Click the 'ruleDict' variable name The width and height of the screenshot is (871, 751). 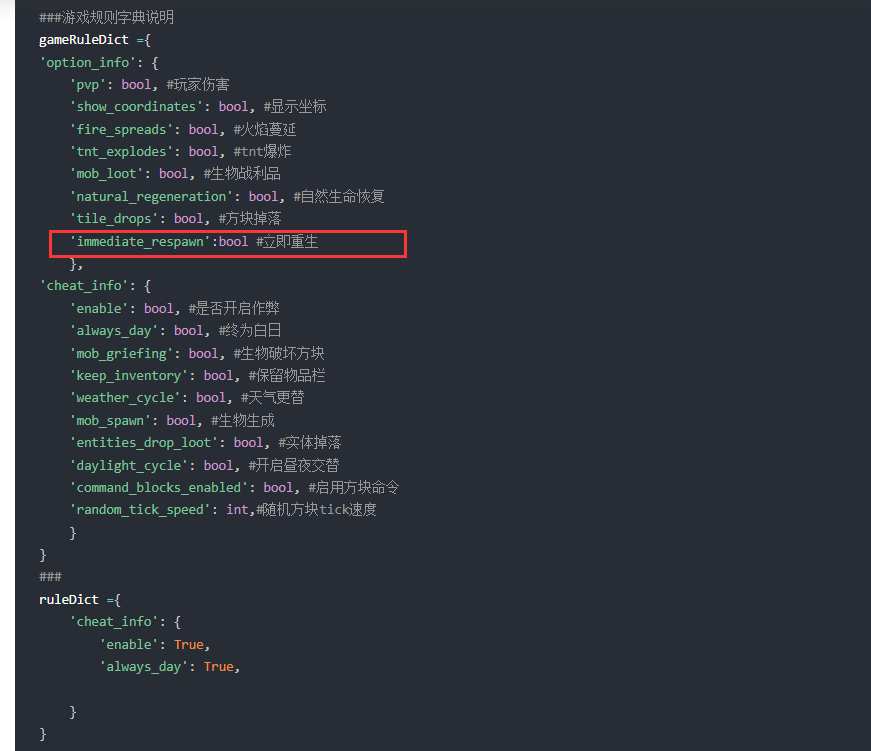pyautogui.click(x=69, y=600)
